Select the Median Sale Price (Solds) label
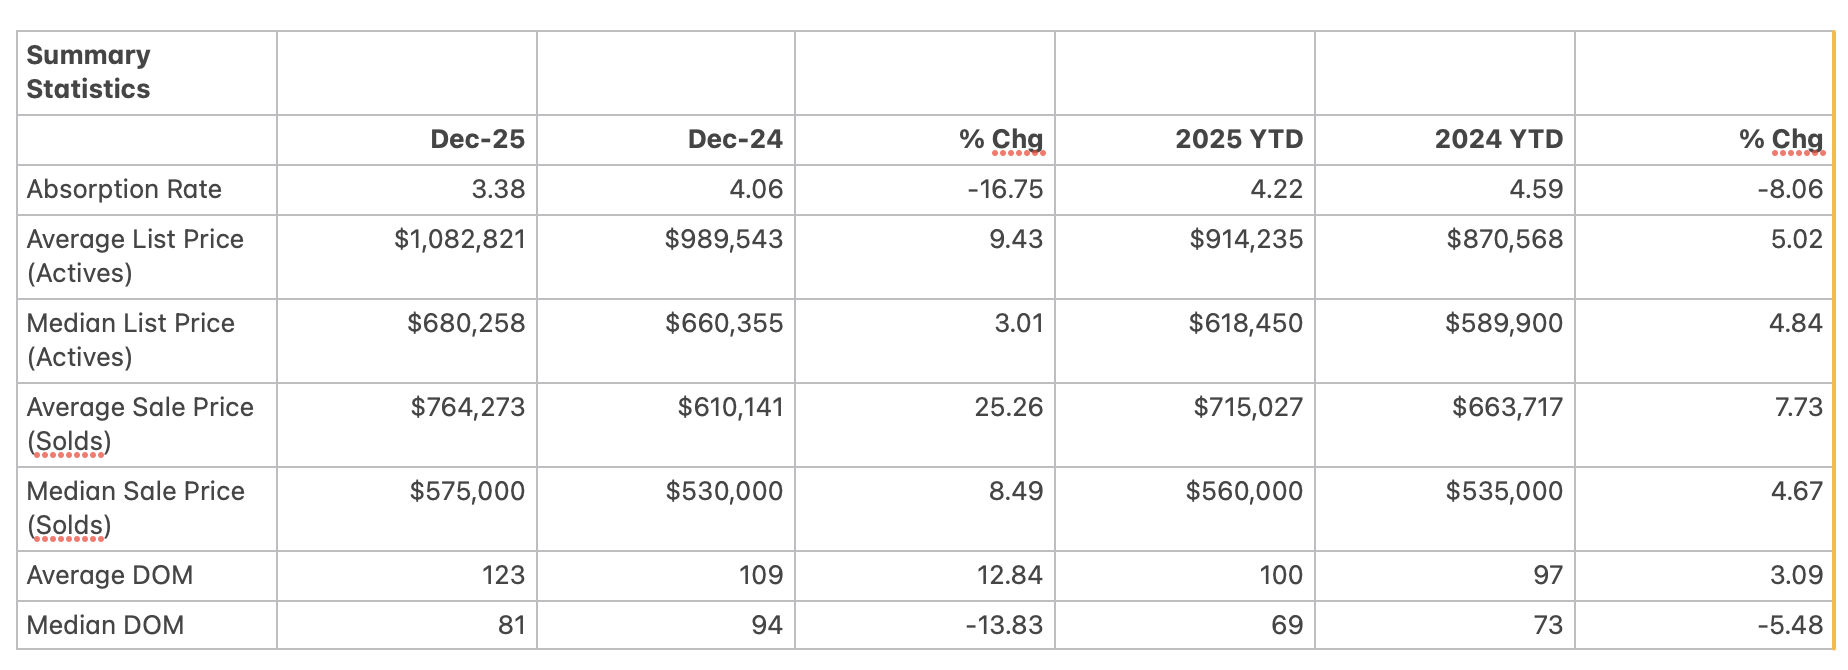Viewport: 1848px width, 670px height. click(135, 508)
